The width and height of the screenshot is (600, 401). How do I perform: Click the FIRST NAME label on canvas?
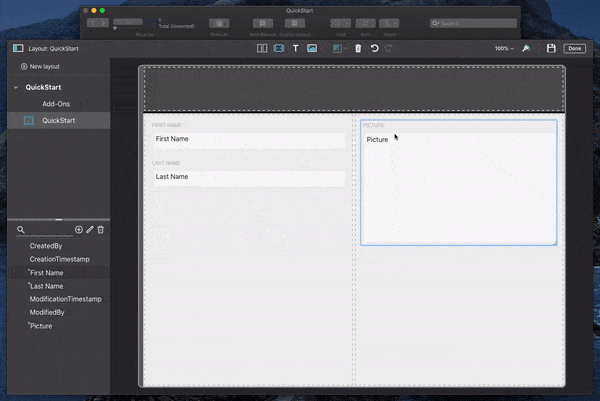tap(167, 125)
